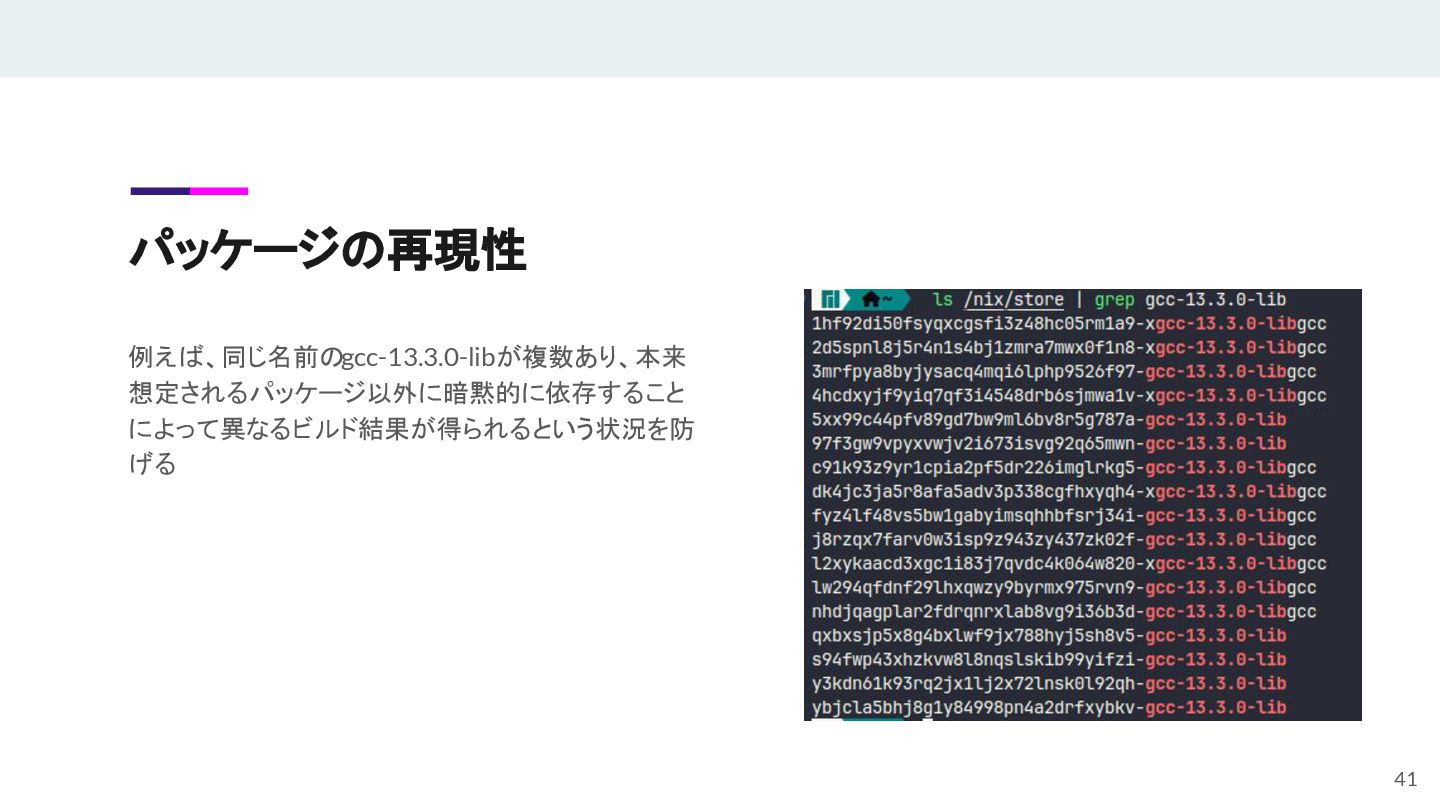This screenshot has height=810, width=1440.
Task: Click the paragraph line starting 例えば、同じ名前の
Action: (x=407, y=356)
